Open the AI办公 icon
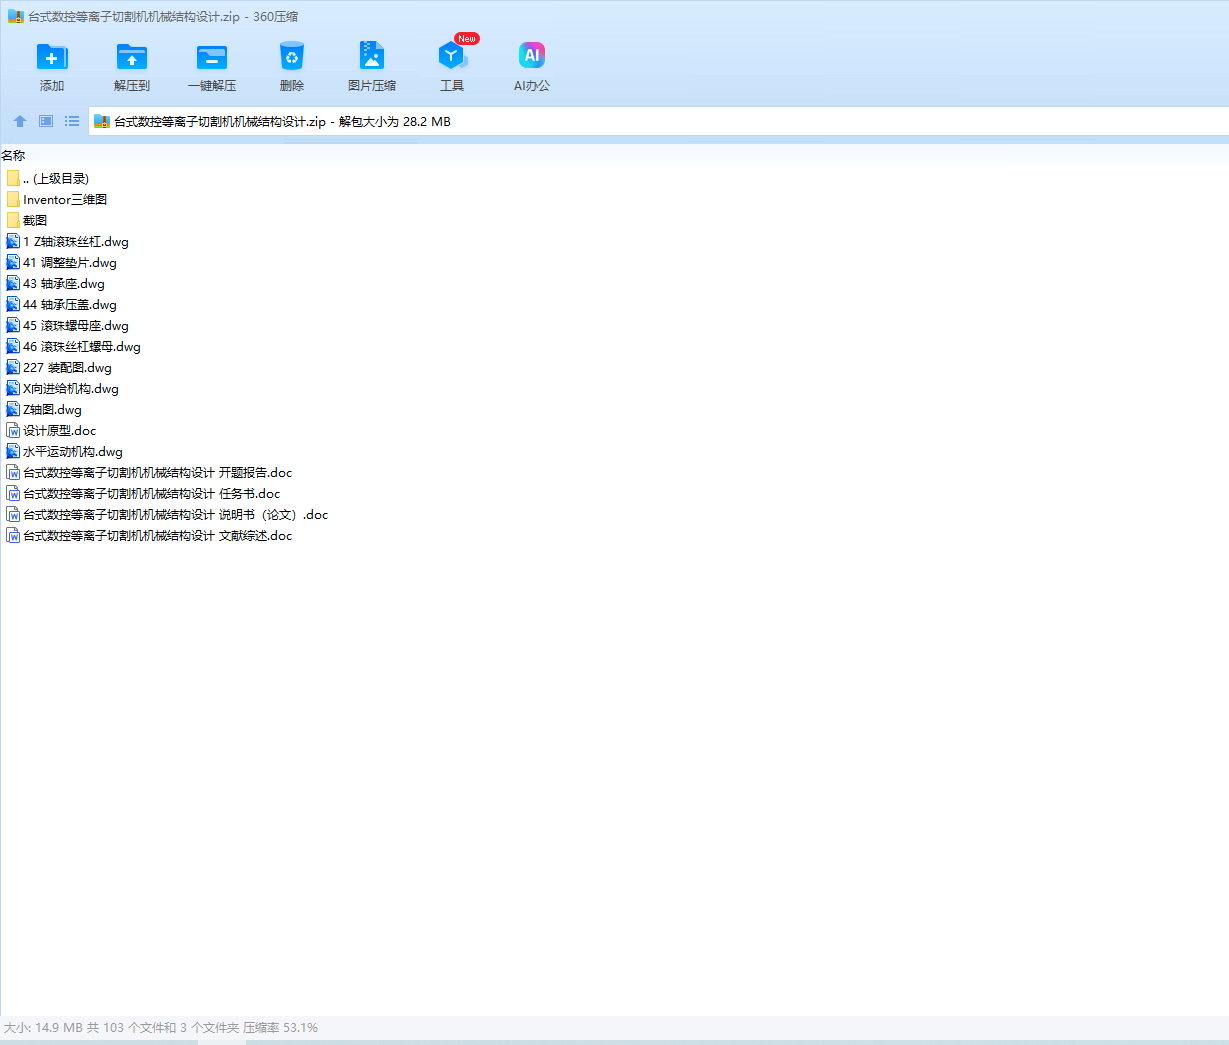The image size is (1229, 1045). [x=532, y=56]
